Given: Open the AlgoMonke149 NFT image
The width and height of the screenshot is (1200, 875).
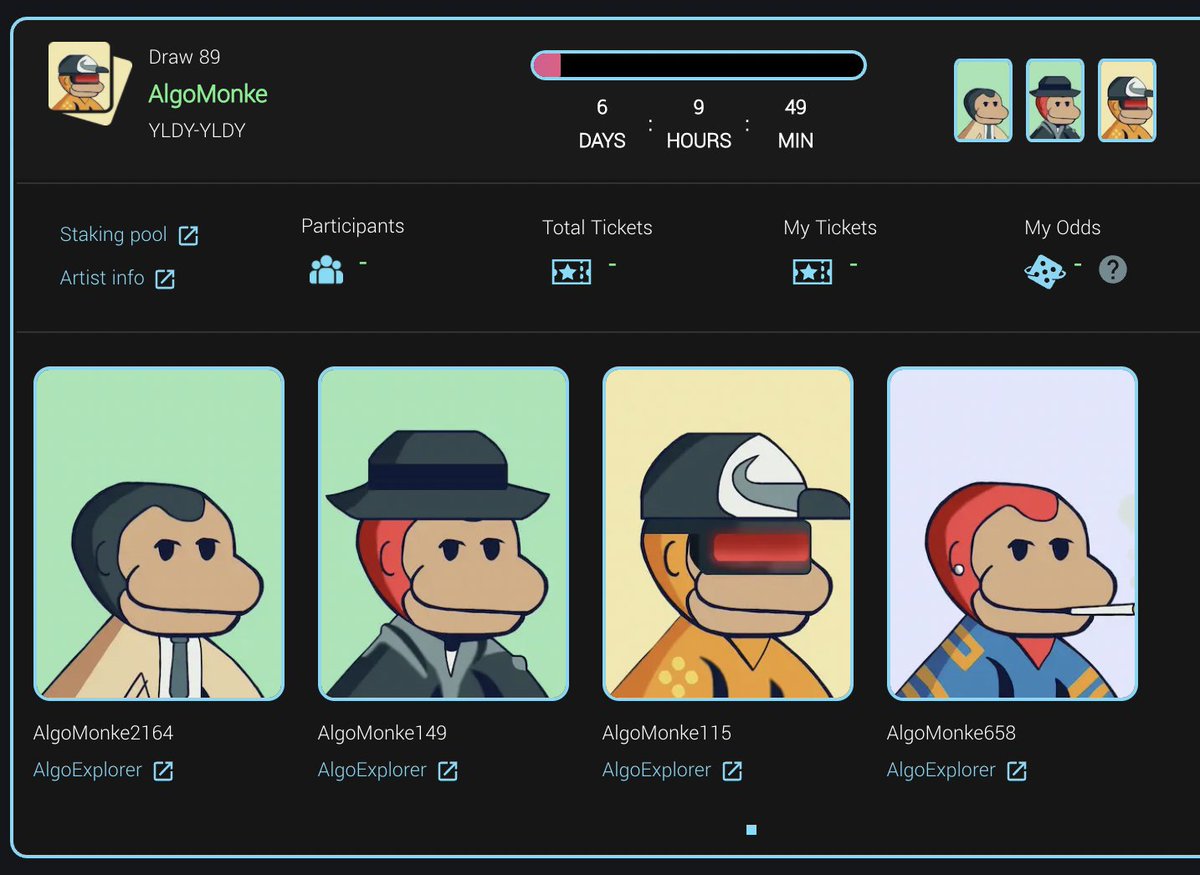Looking at the screenshot, I should click(443, 534).
